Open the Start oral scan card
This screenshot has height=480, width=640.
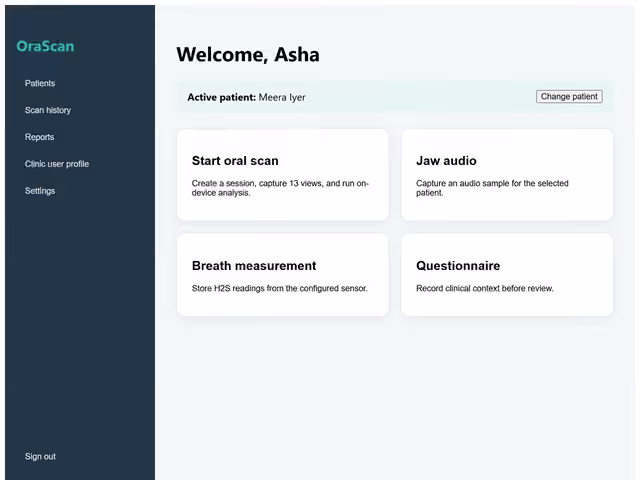pos(282,175)
